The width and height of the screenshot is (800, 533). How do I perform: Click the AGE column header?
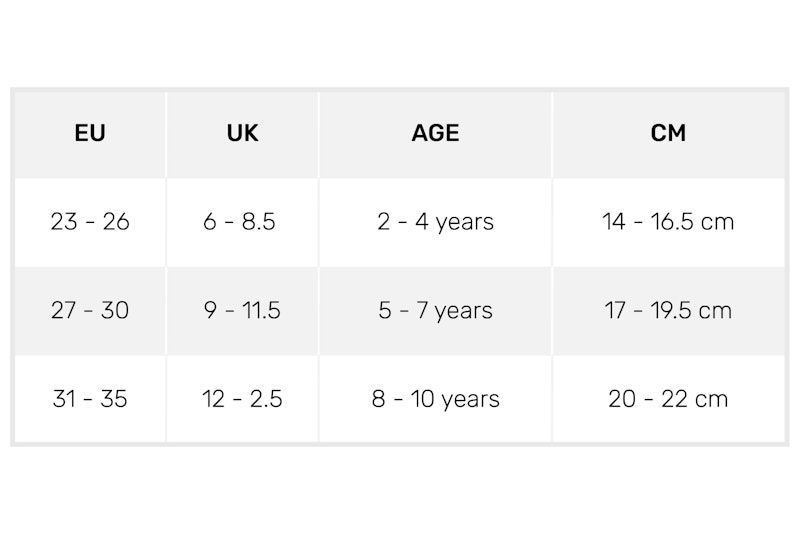(x=435, y=134)
